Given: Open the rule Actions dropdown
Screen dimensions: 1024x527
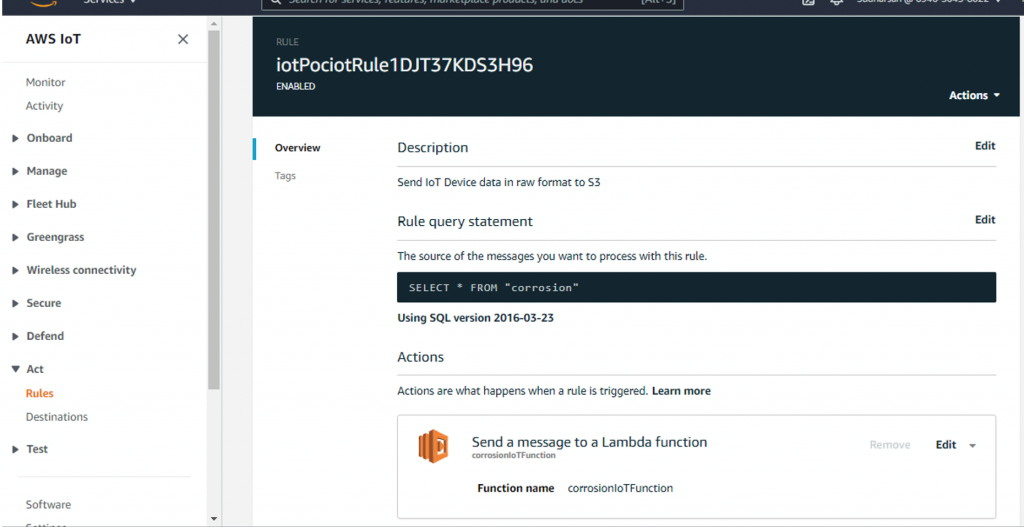Looking at the screenshot, I should 974,95.
